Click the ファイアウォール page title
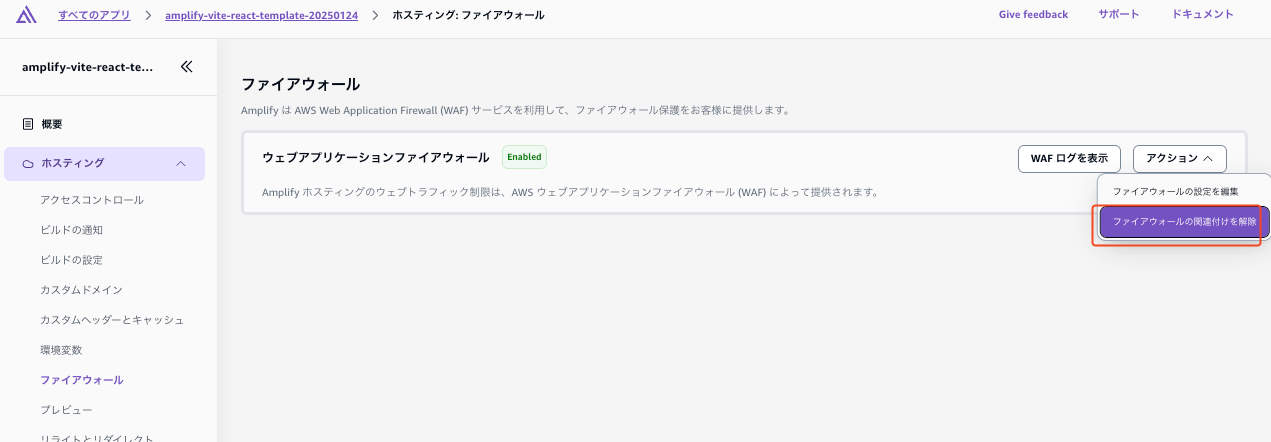 301,84
